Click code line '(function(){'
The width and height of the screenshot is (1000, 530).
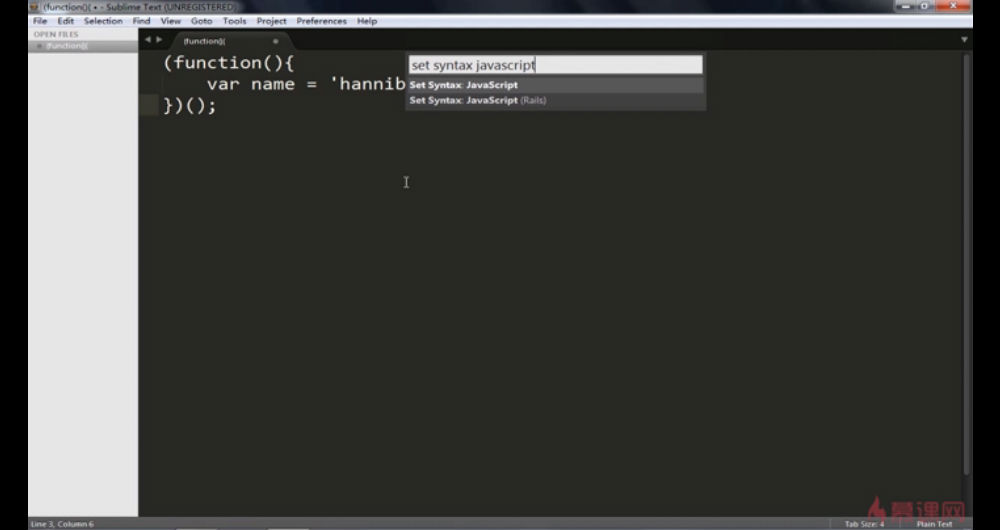pyautogui.click(x=228, y=63)
